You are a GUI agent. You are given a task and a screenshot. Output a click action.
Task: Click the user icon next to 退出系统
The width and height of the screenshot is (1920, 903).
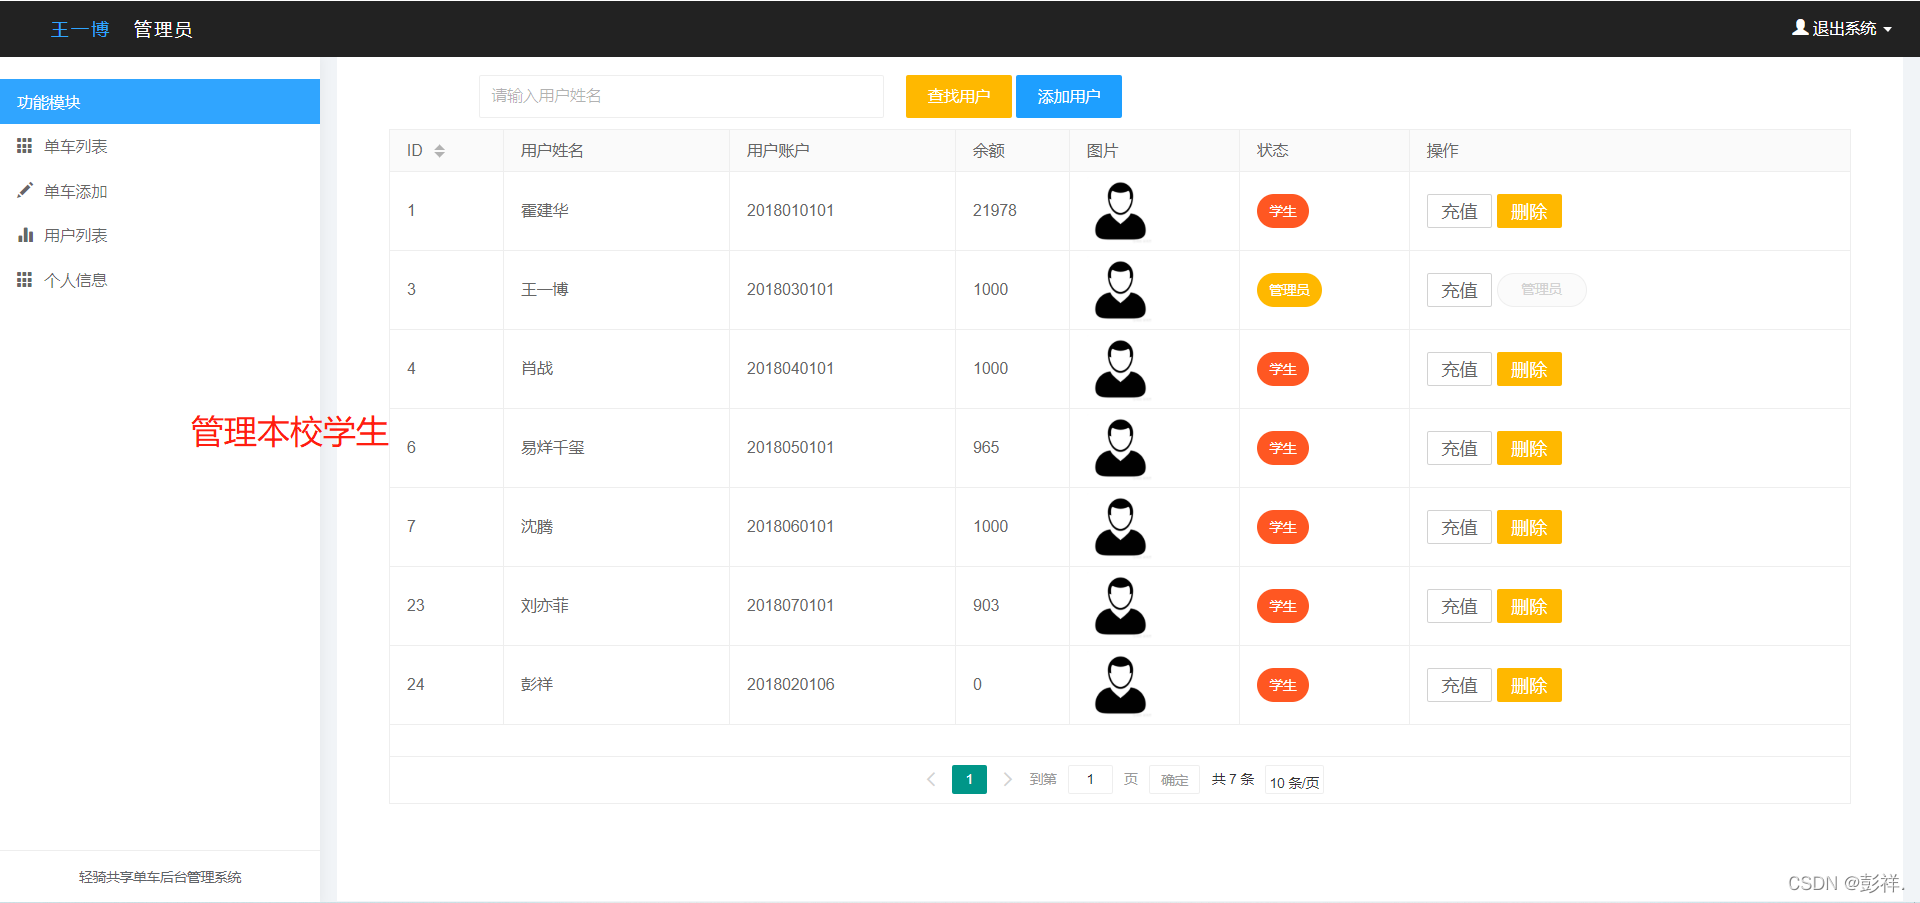click(1800, 28)
